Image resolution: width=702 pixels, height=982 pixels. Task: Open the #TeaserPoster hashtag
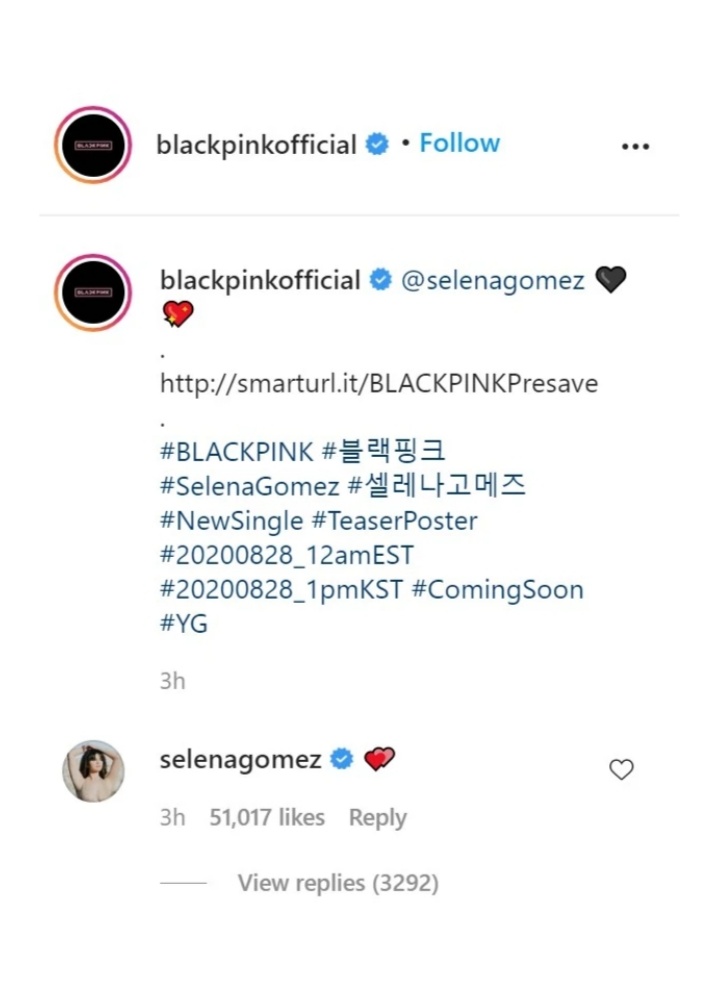coord(395,520)
